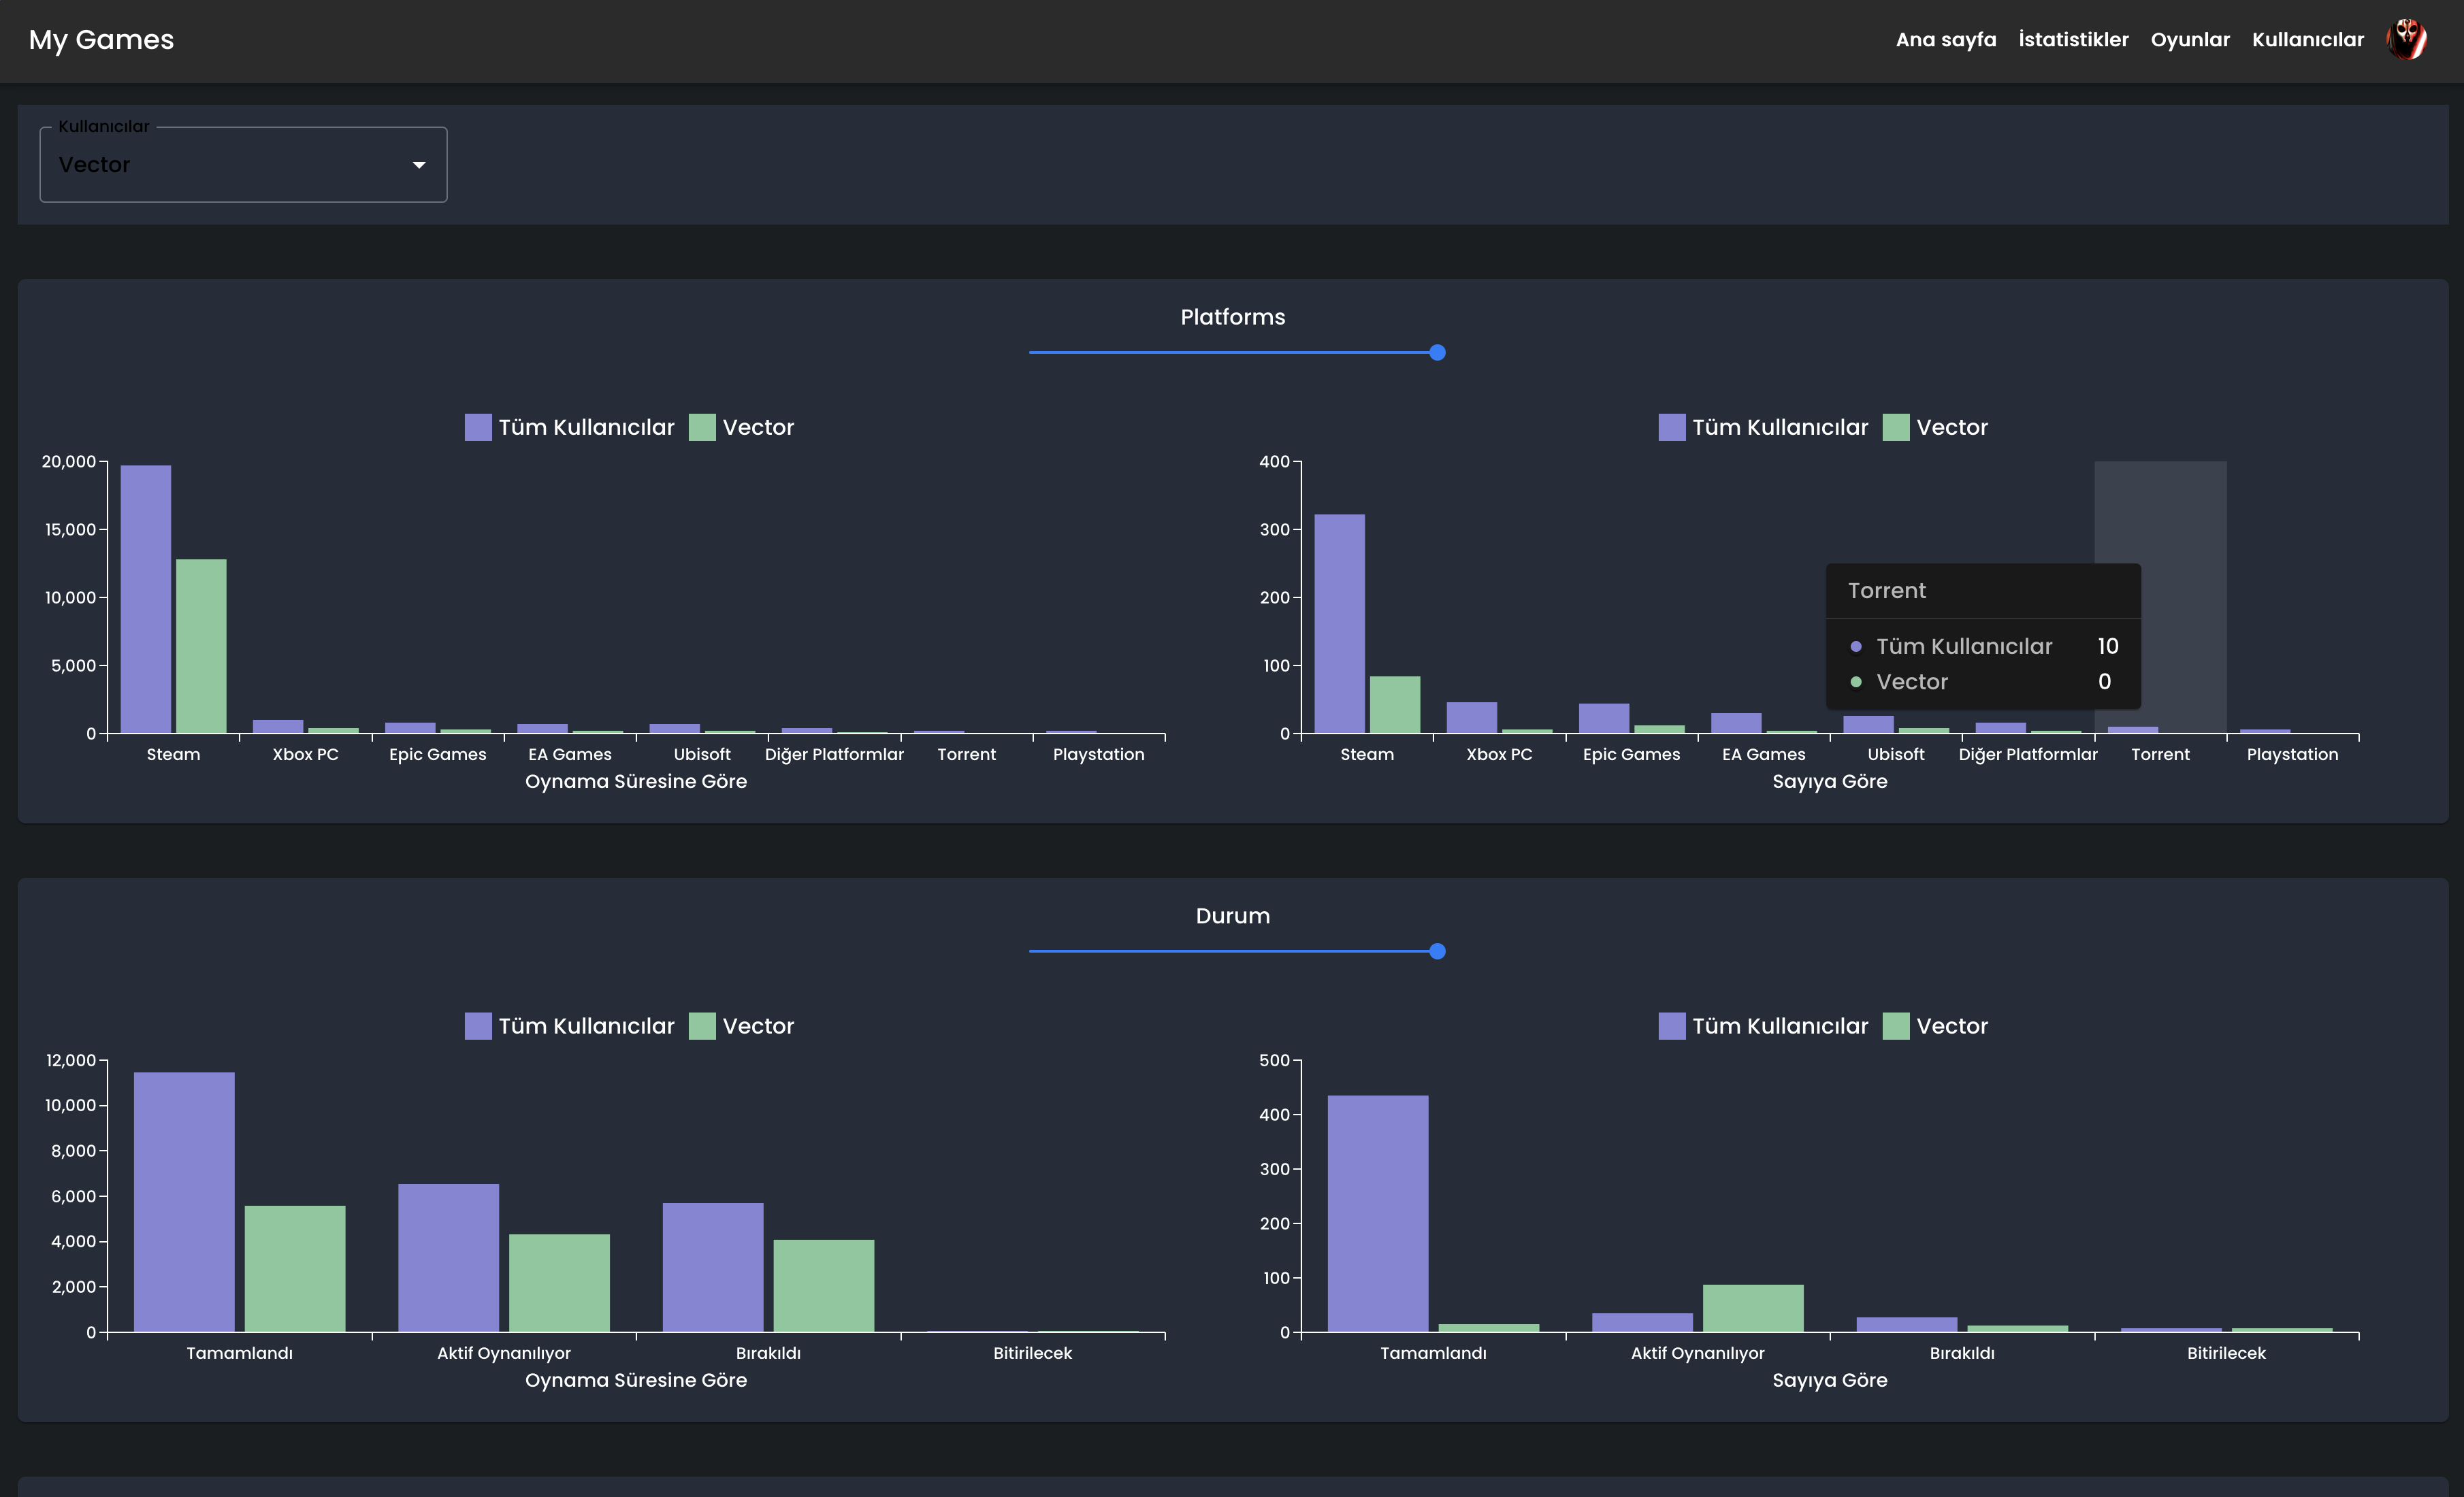This screenshot has width=2464, height=1497.
Task: Click 'Diğer Platformlar' label in playtime chart
Action: (834, 754)
